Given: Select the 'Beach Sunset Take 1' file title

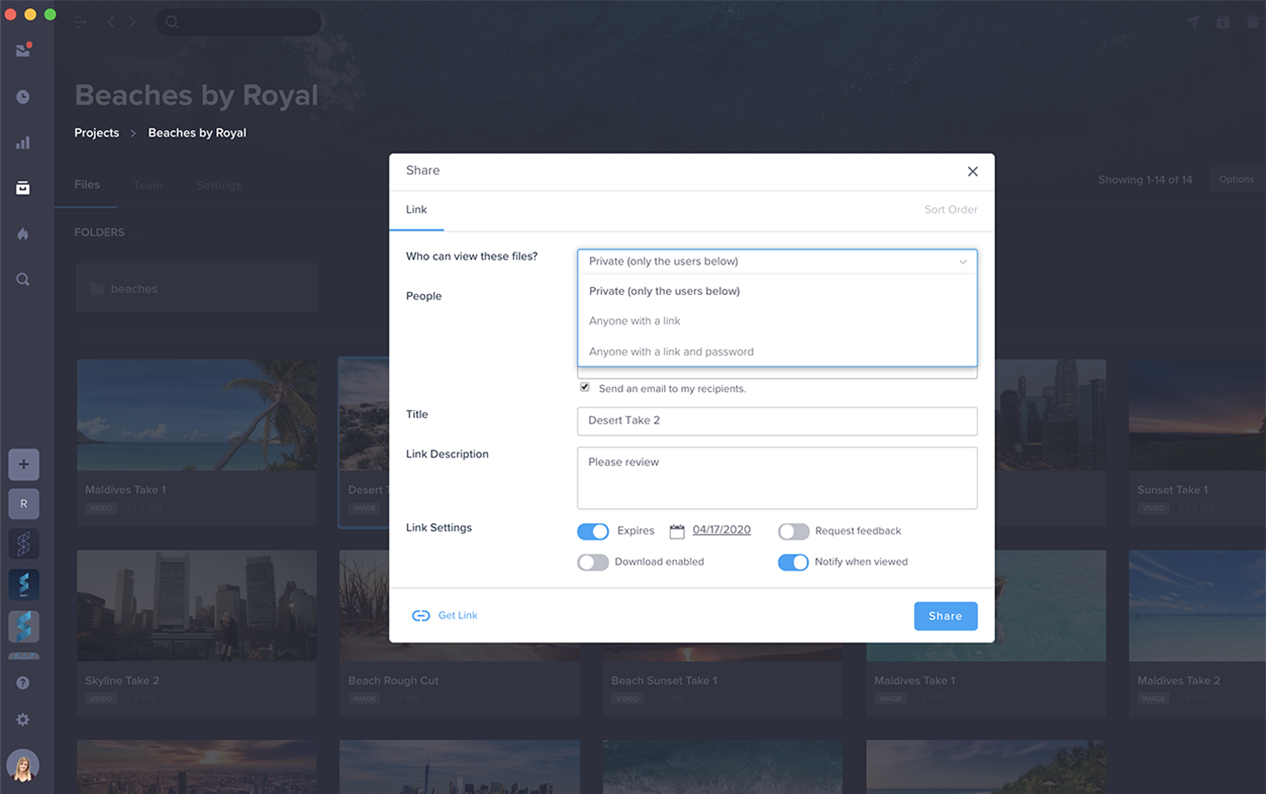Looking at the screenshot, I should coord(664,681).
